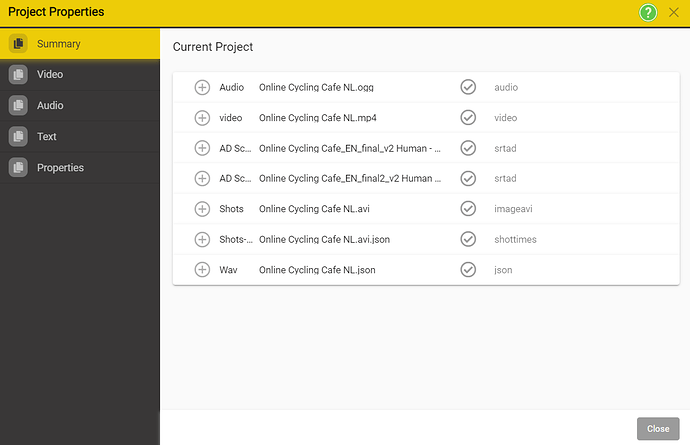690x445 pixels.
Task: Click the 'imageavi' type label
Action: (x=513, y=209)
